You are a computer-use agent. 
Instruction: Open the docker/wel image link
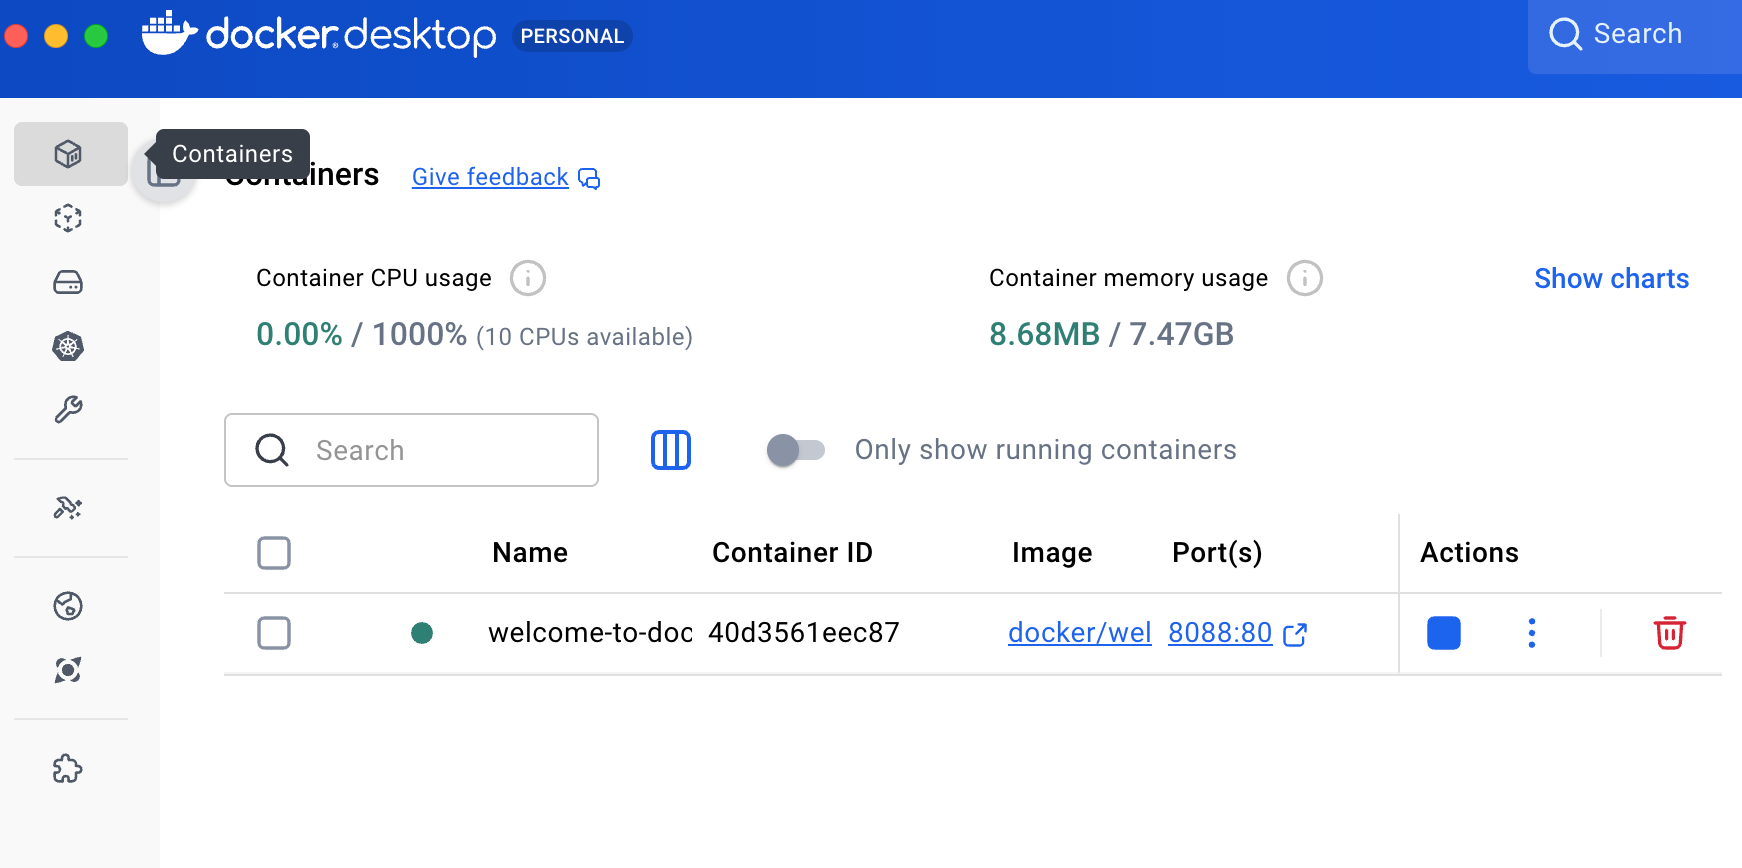1080,633
